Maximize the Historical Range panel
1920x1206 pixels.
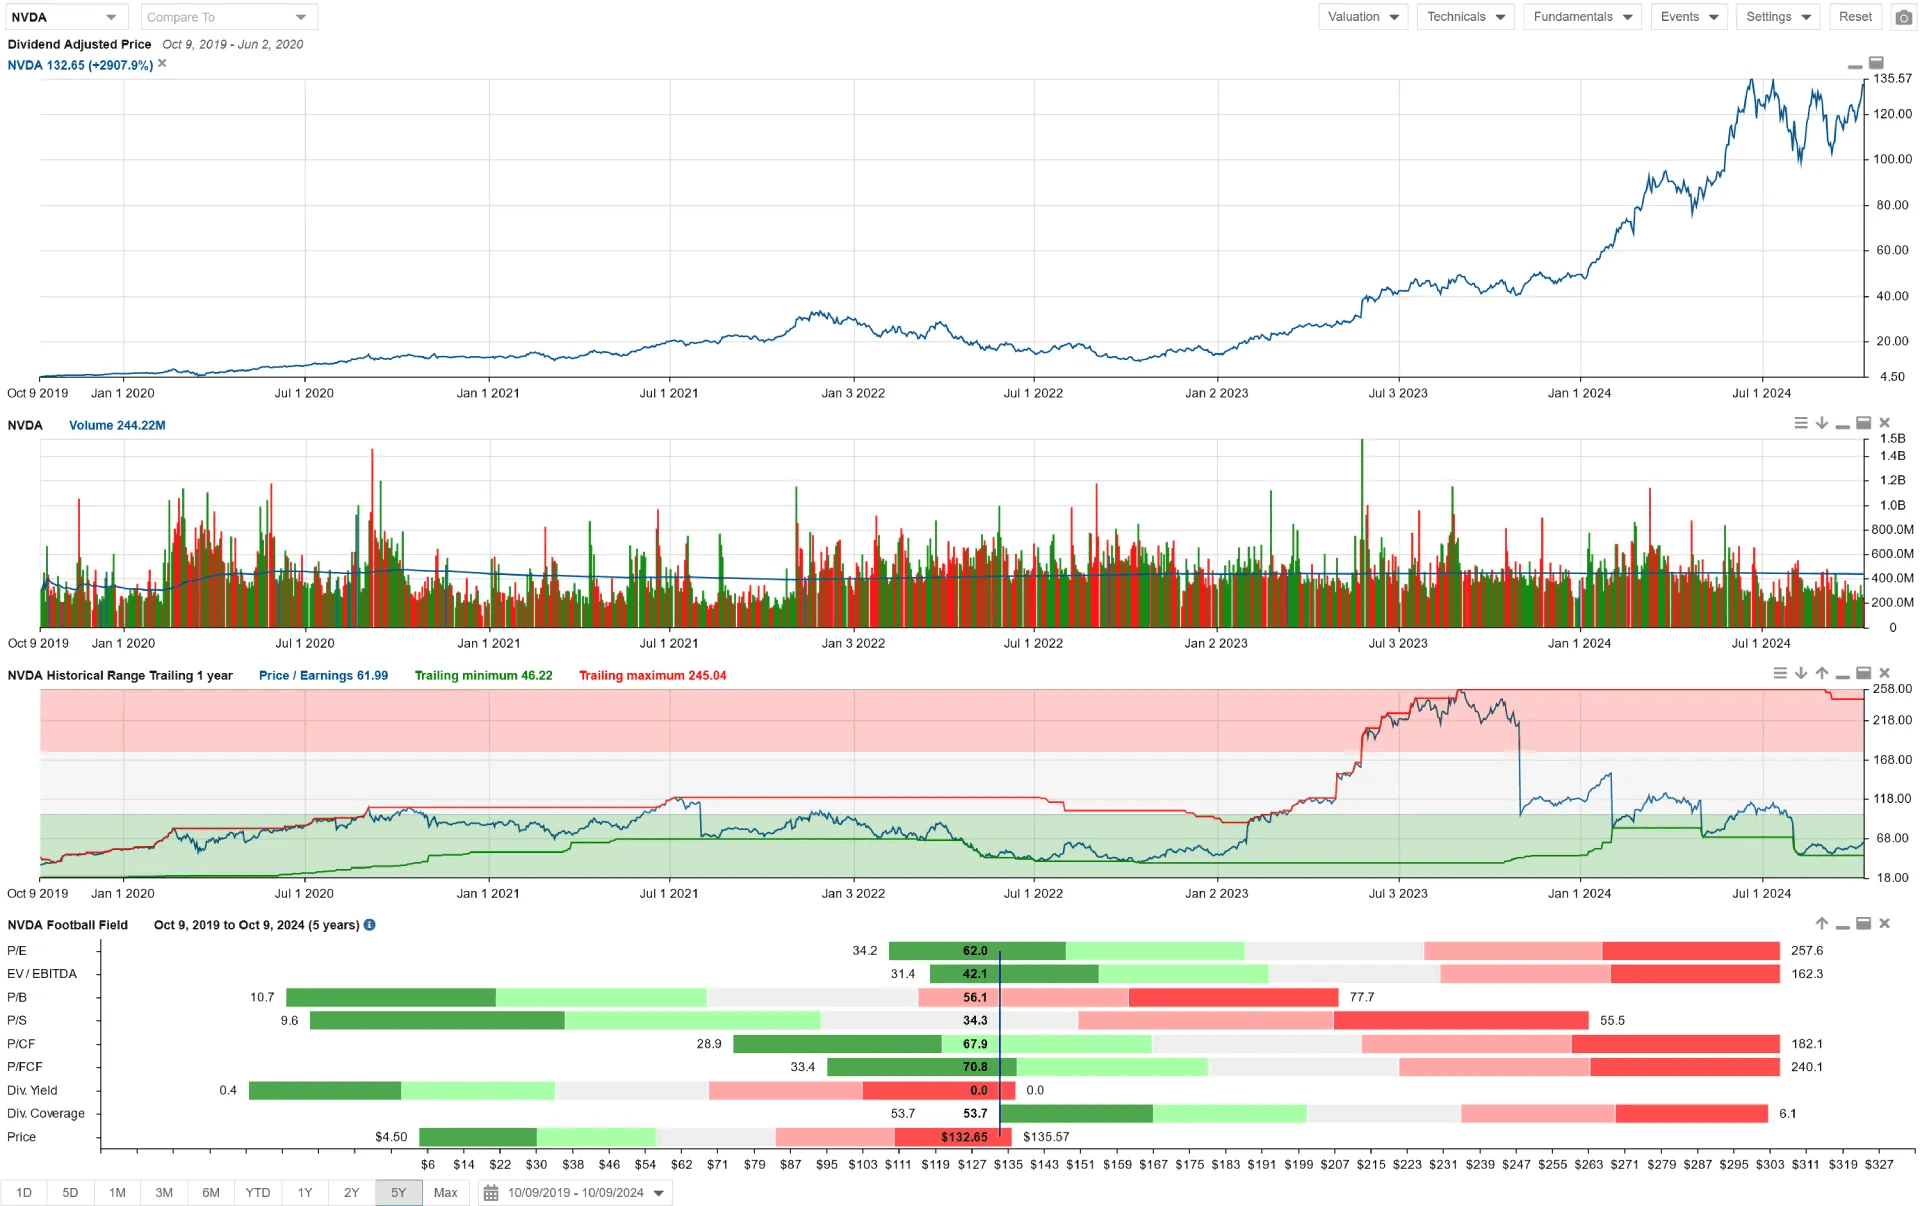[x=1863, y=673]
